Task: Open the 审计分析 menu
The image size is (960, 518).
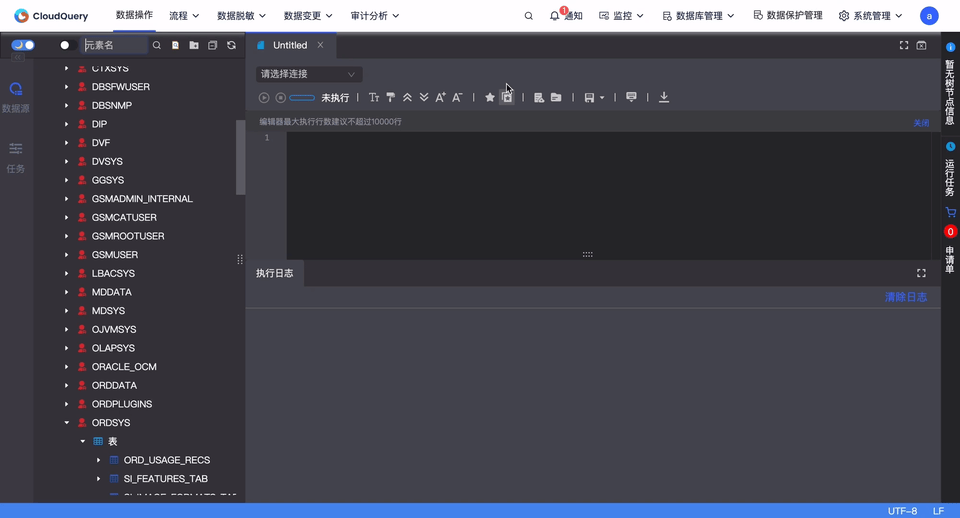Action: (375, 16)
